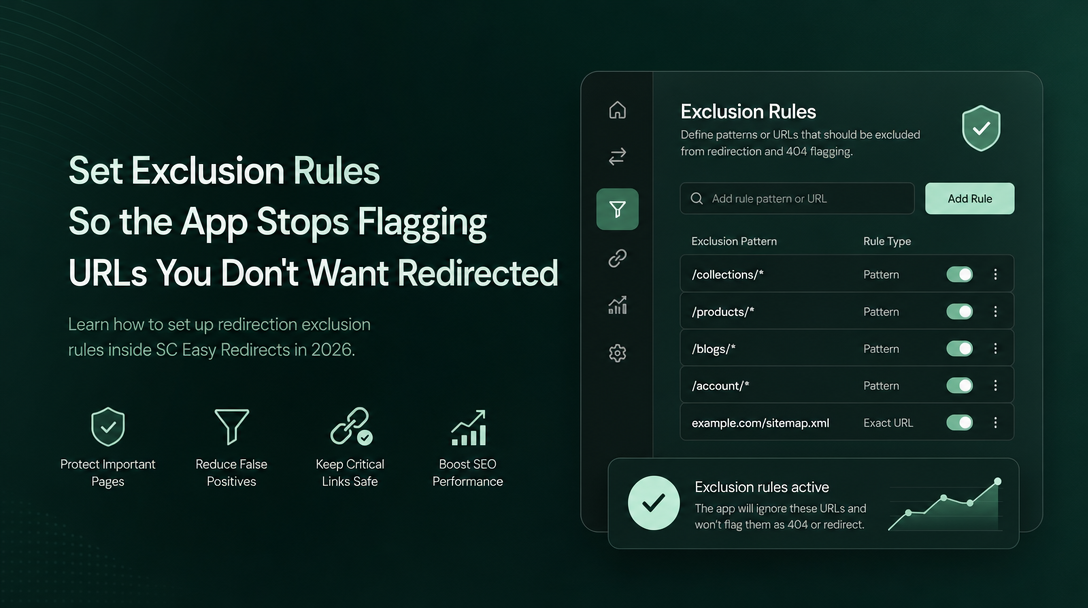The image size is (1088, 608).
Task: Open options menu for /collections/* rule
Action: [995, 274]
